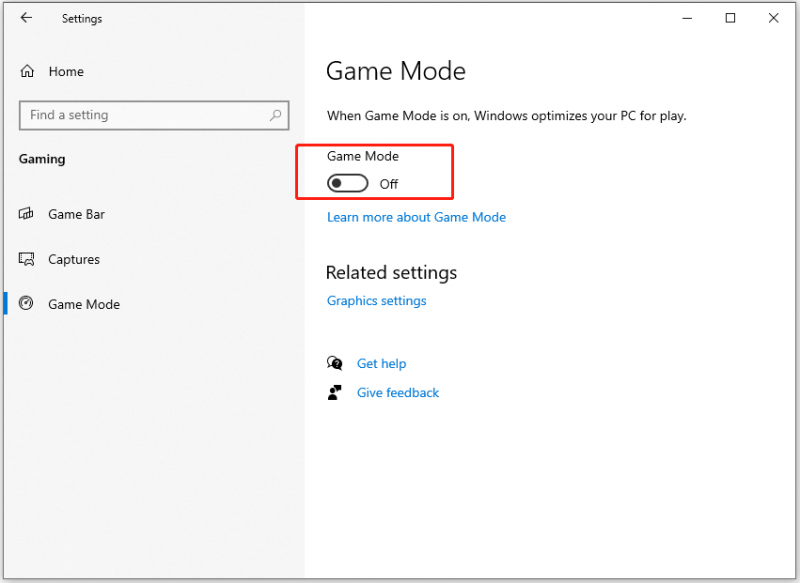800x583 pixels.
Task: Click the 'Windows optimizes your PC' description
Action: [507, 116]
